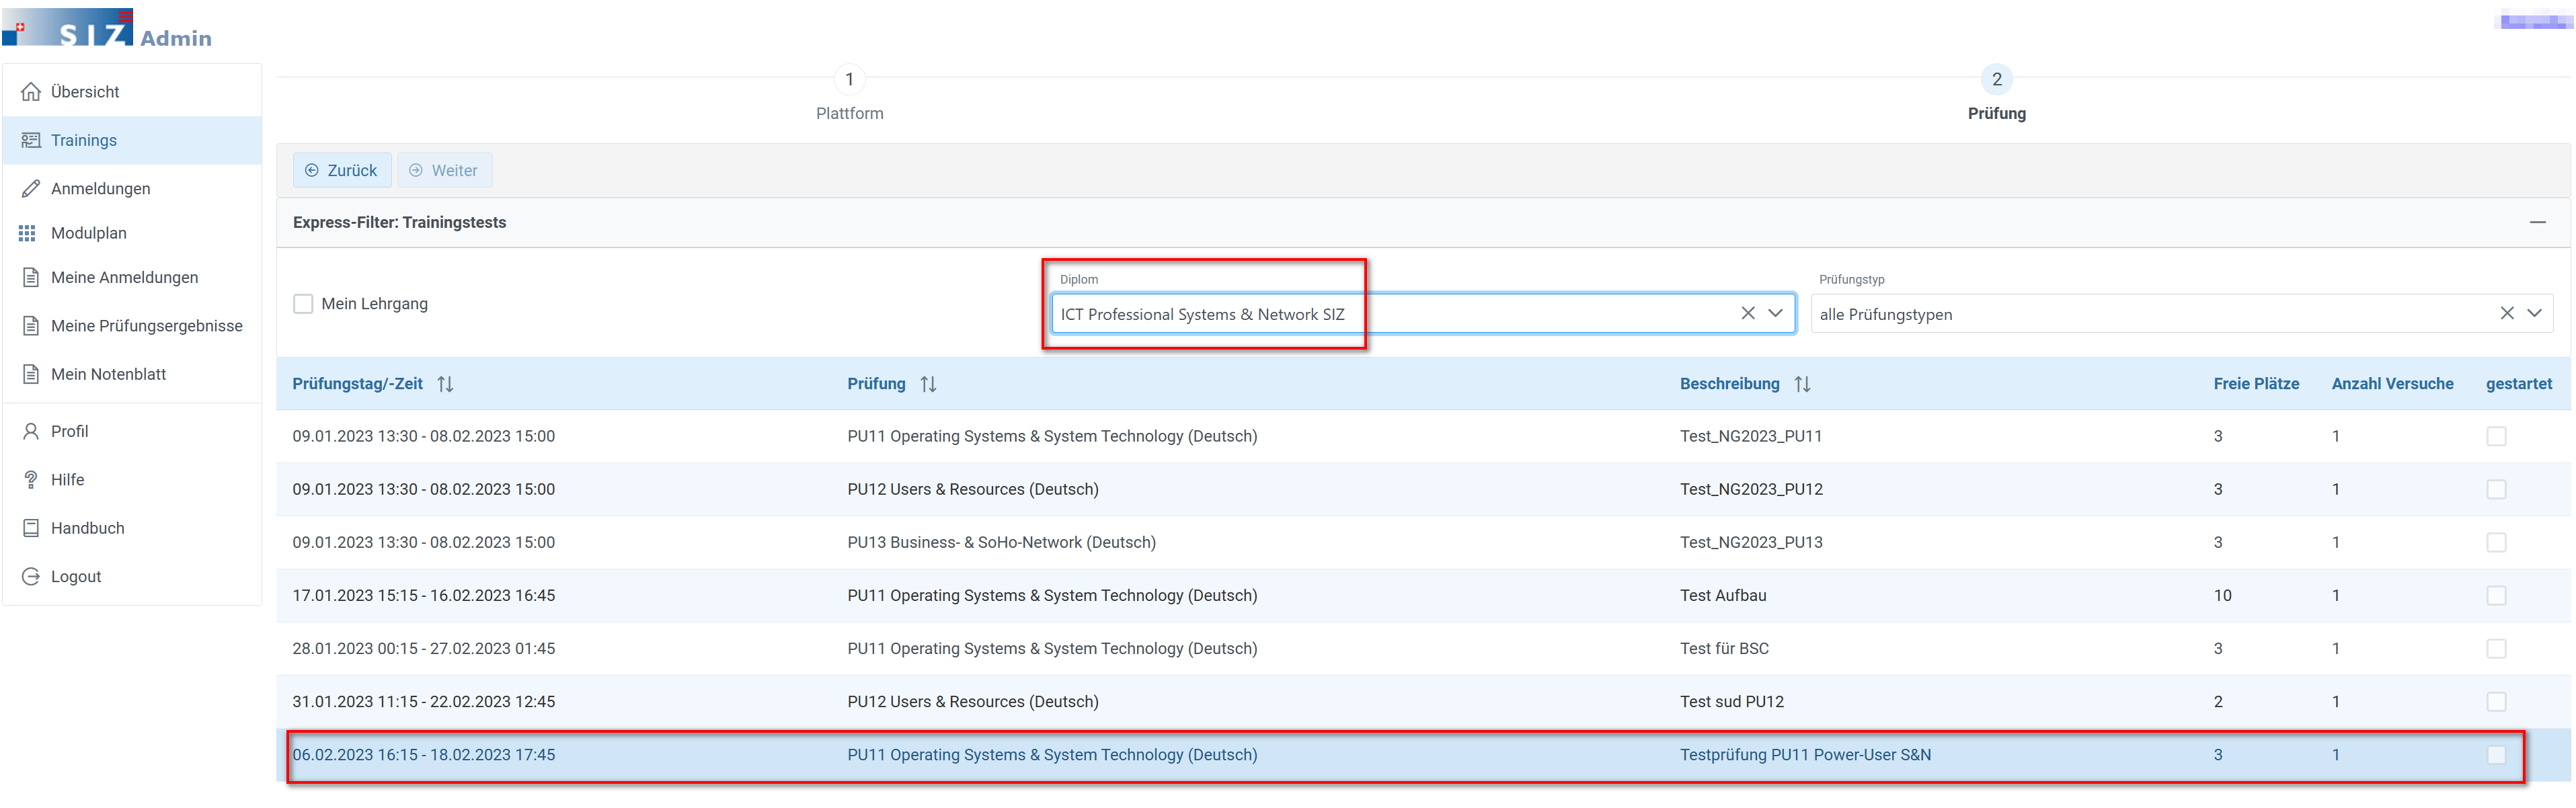Select row 'Test sud PU12'
The image size is (2576, 808).
click(x=1423, y=701)
